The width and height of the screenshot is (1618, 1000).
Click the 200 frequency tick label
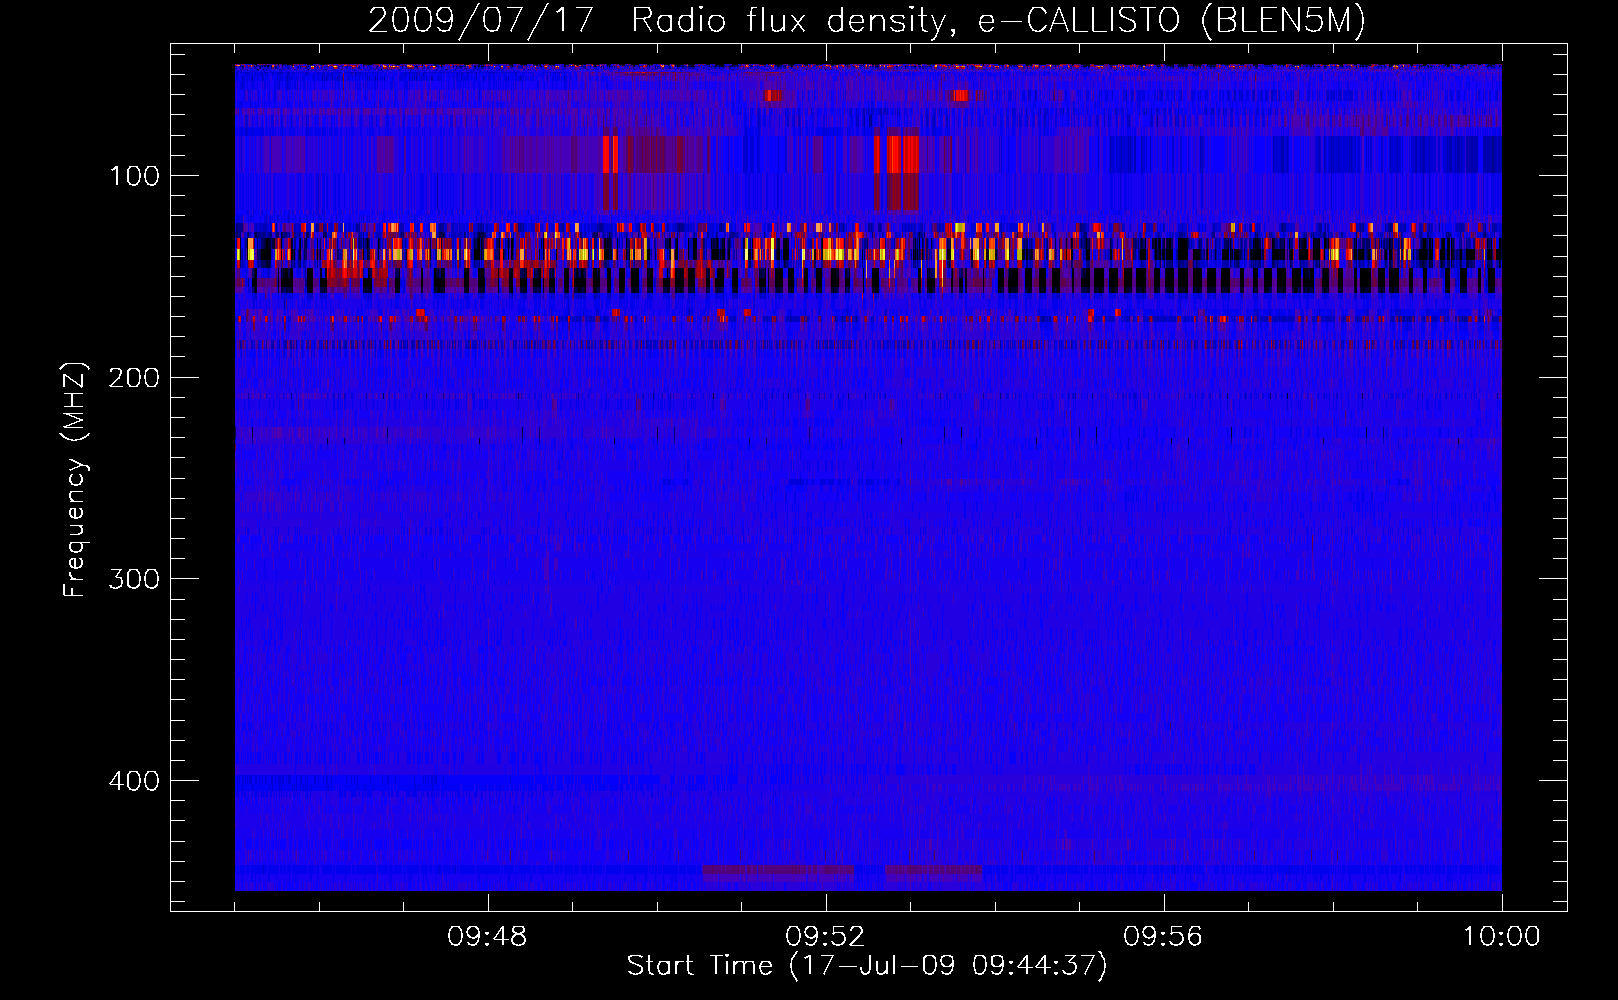pyautogui.click(x=134, y=378)
